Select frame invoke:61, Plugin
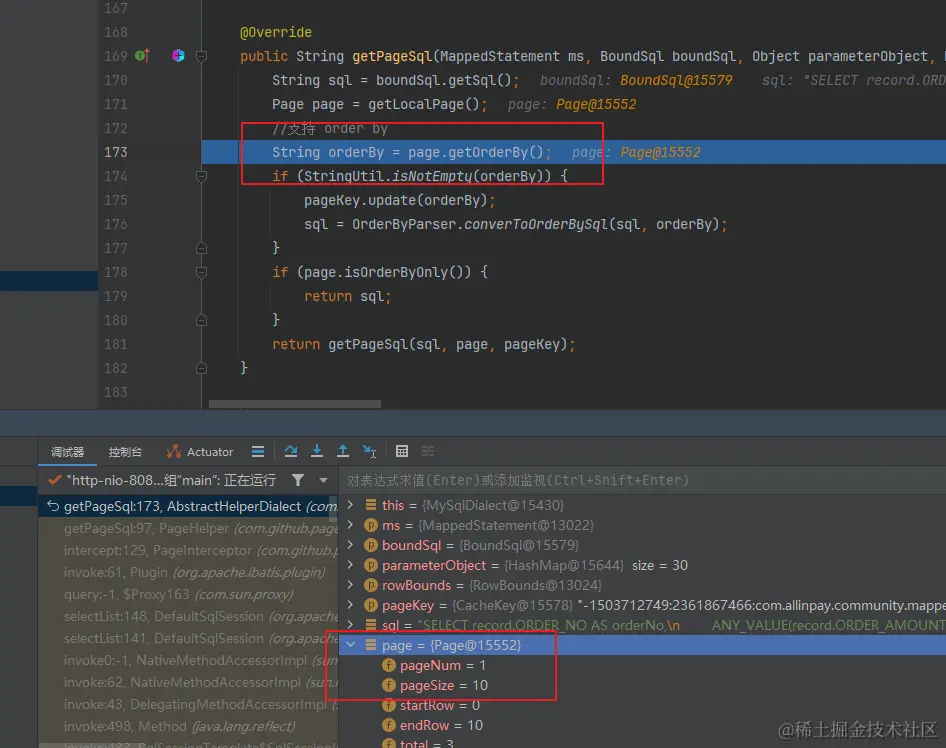The image size is (946, 748). [x=188, y=572]
